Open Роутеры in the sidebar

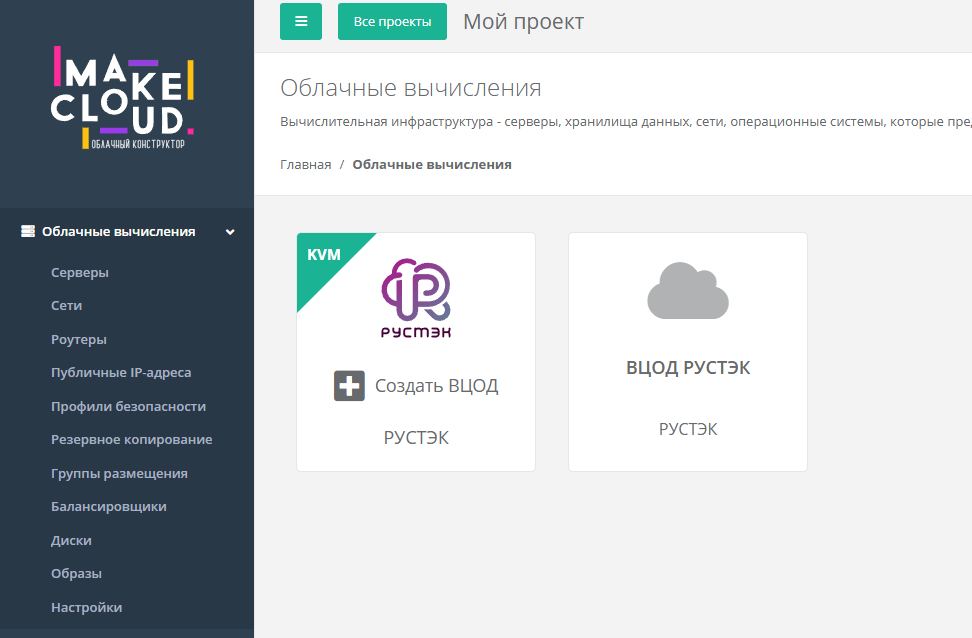(79, 339)
